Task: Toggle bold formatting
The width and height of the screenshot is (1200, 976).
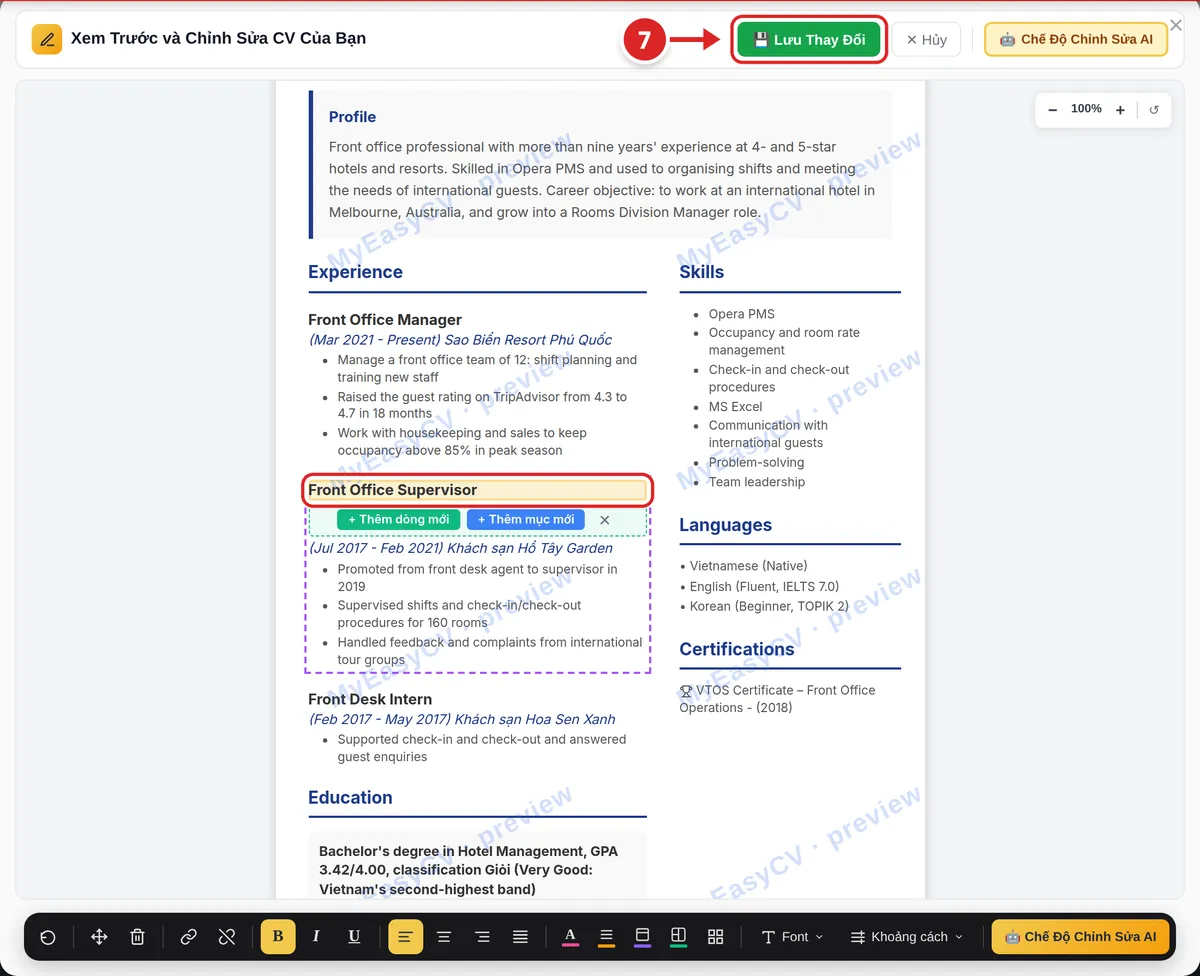Action: pyautogui.click(x=278, y=937)
